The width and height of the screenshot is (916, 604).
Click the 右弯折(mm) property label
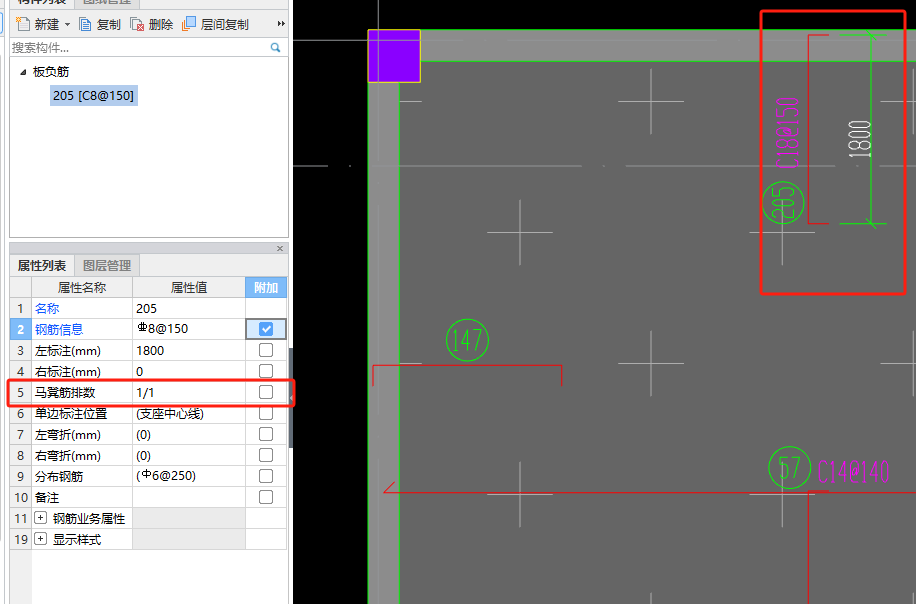click(x=68, y=456)
